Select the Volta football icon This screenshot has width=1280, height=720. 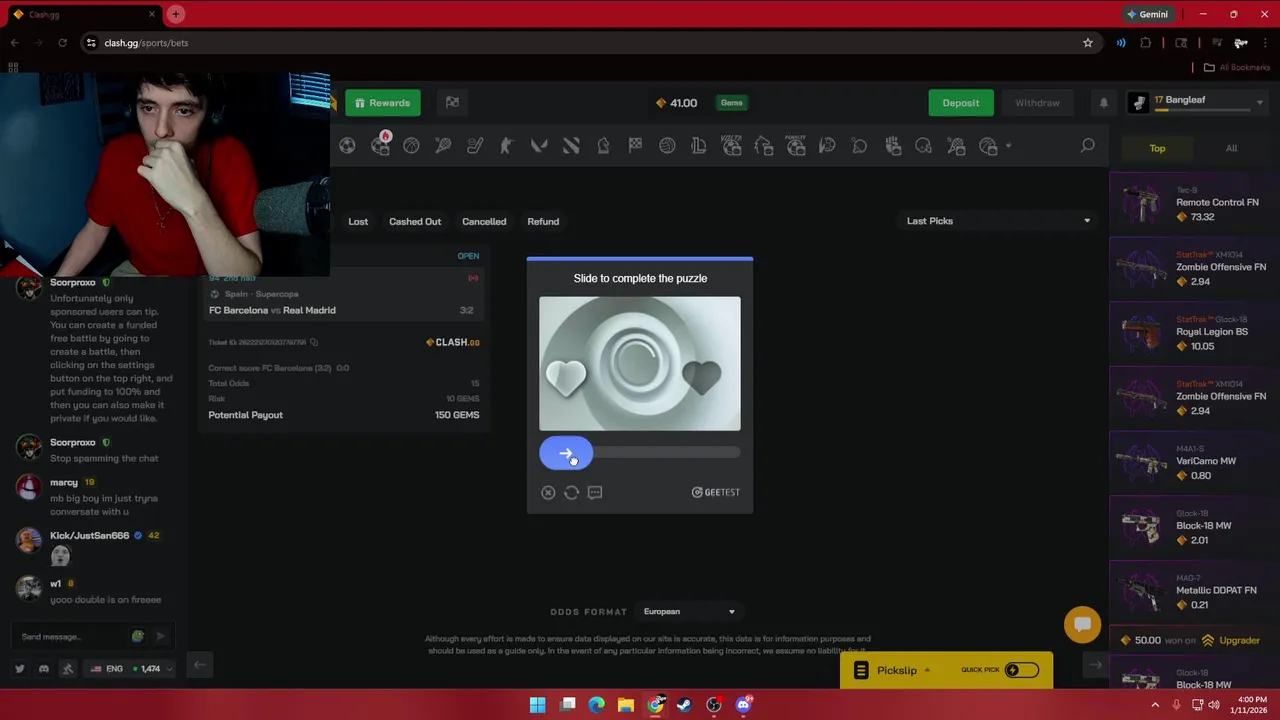pos(731,146)
